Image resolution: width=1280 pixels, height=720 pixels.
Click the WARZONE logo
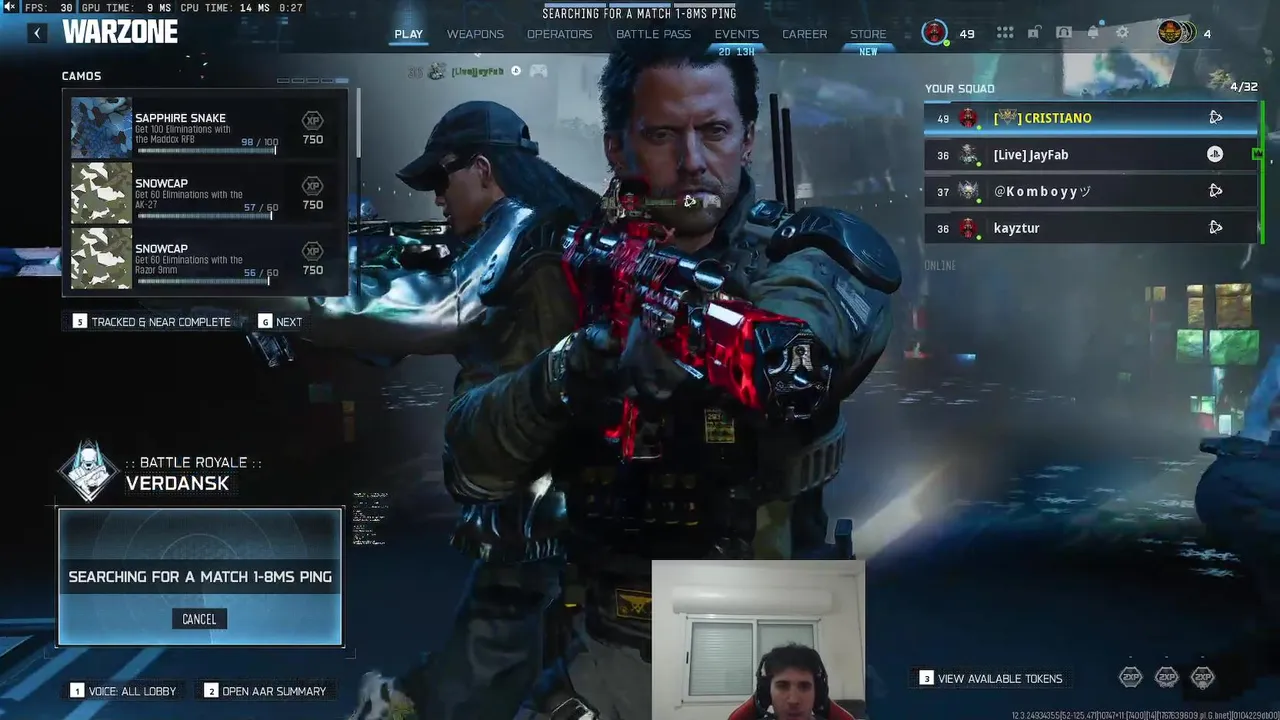pos(120,32)
